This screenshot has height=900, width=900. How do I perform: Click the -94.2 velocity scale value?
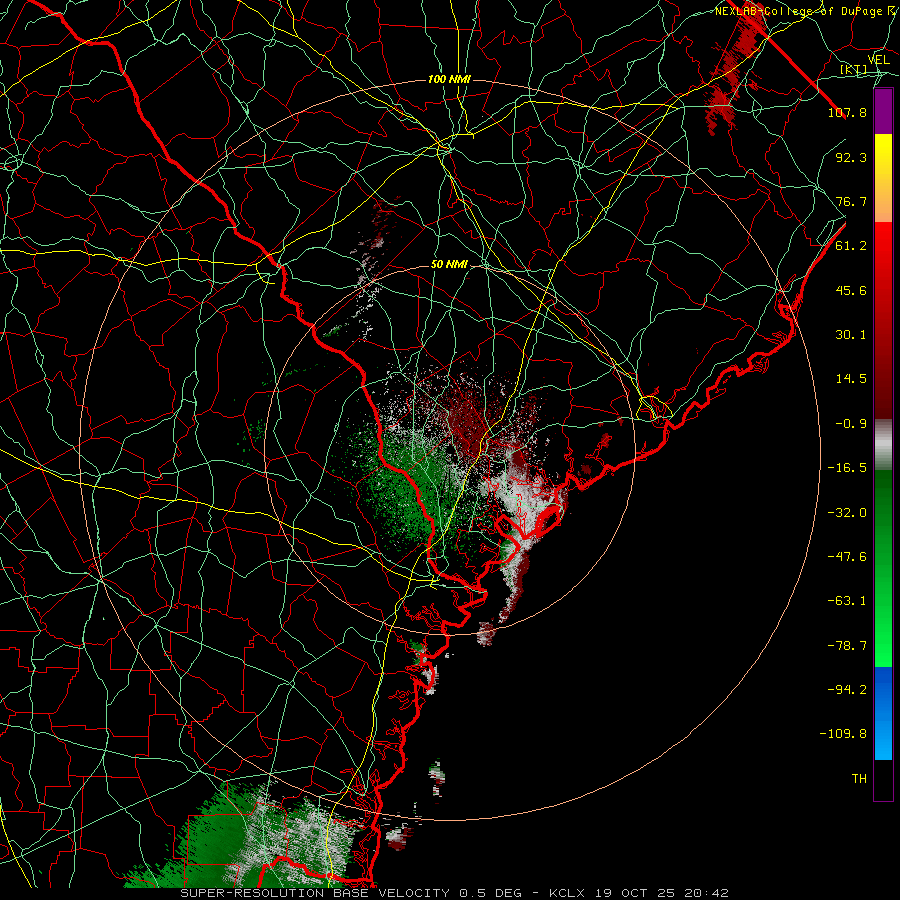pos(847,690)
